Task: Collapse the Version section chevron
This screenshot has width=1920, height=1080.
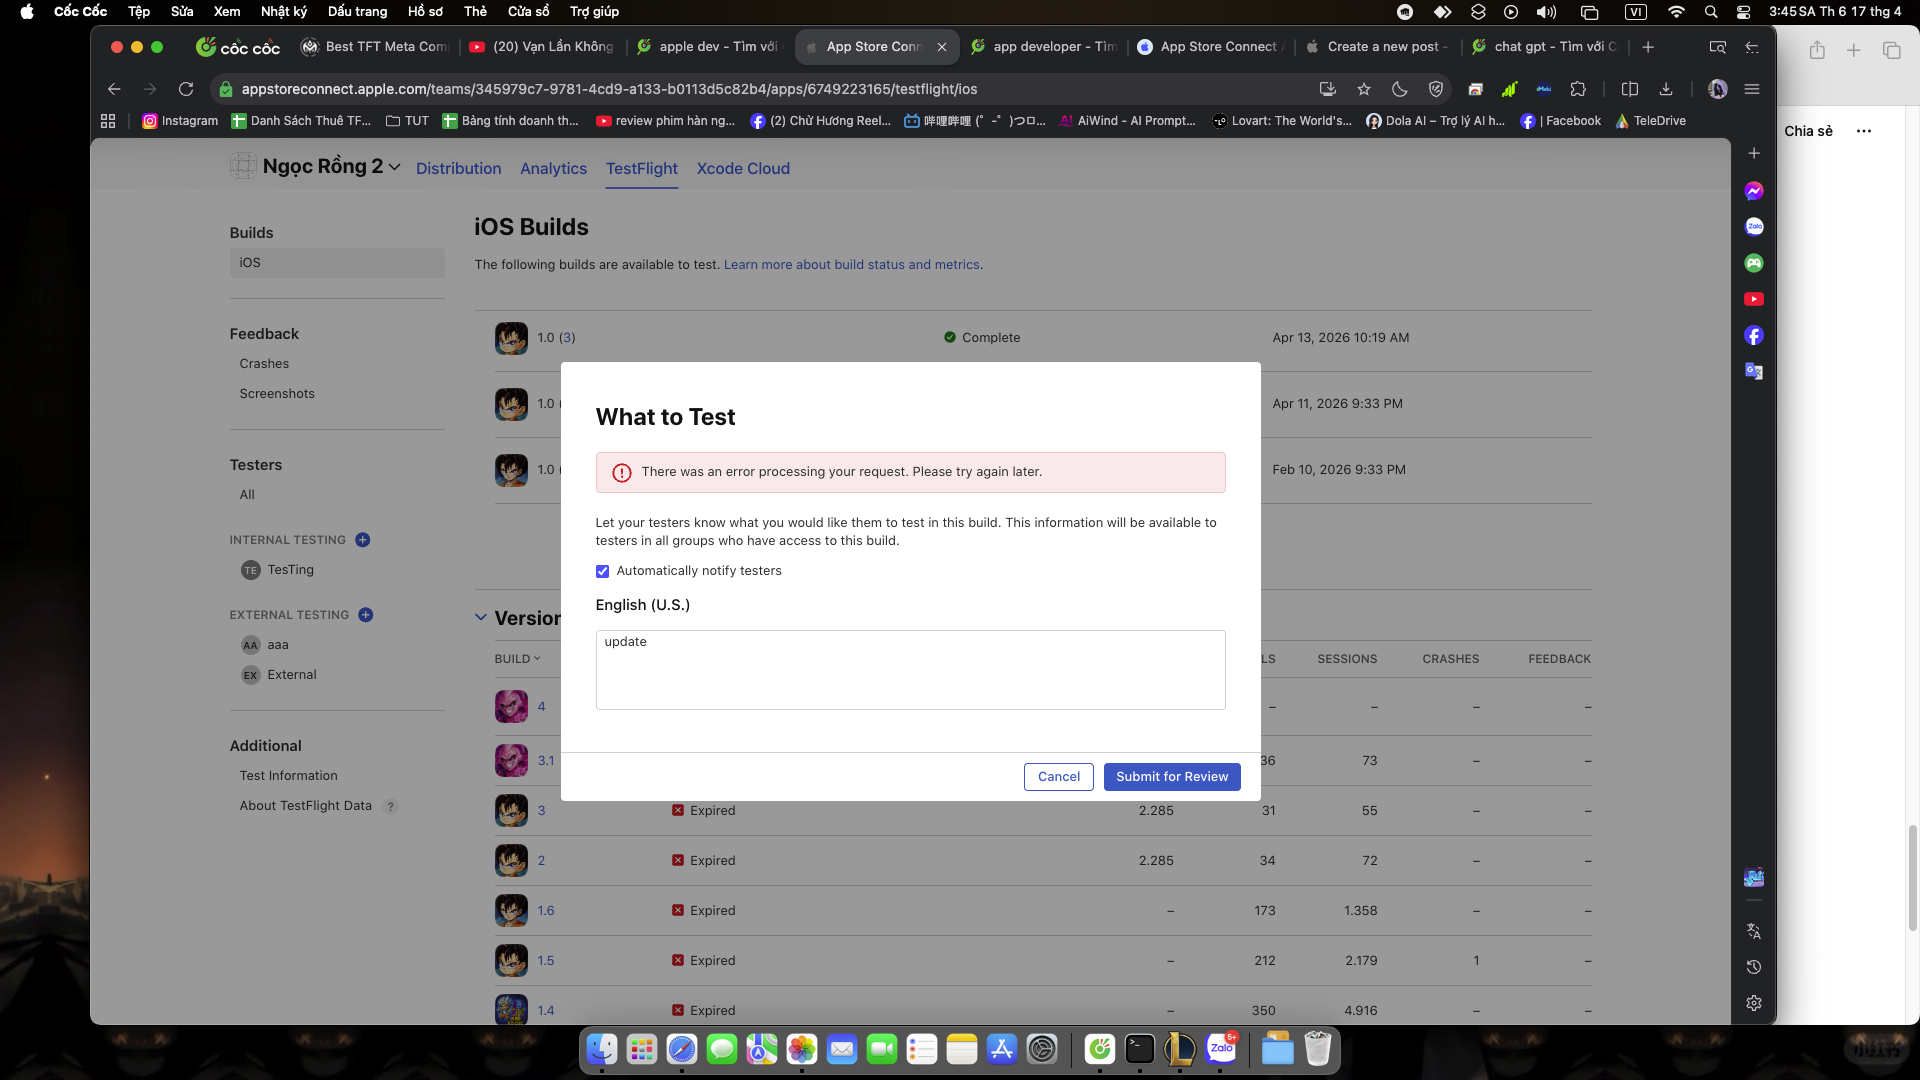Action: [481, 618]
